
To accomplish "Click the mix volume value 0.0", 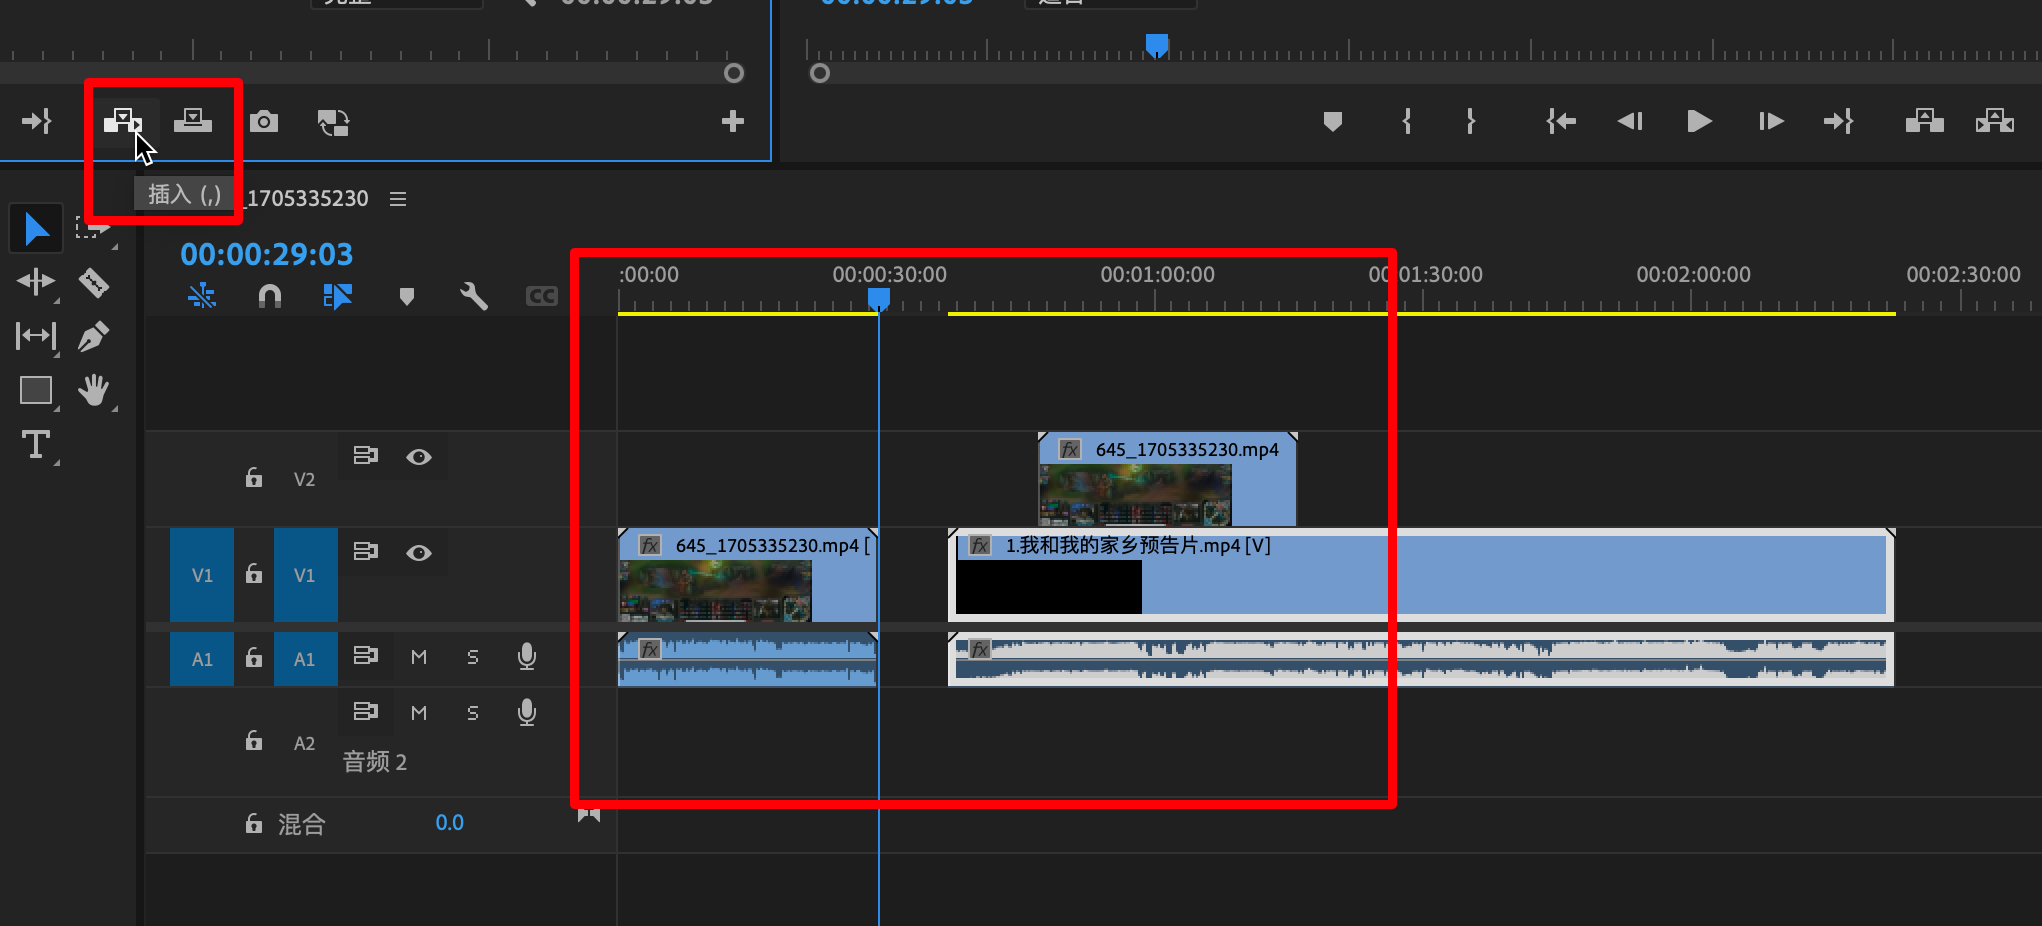I will [x=449, y=823].
